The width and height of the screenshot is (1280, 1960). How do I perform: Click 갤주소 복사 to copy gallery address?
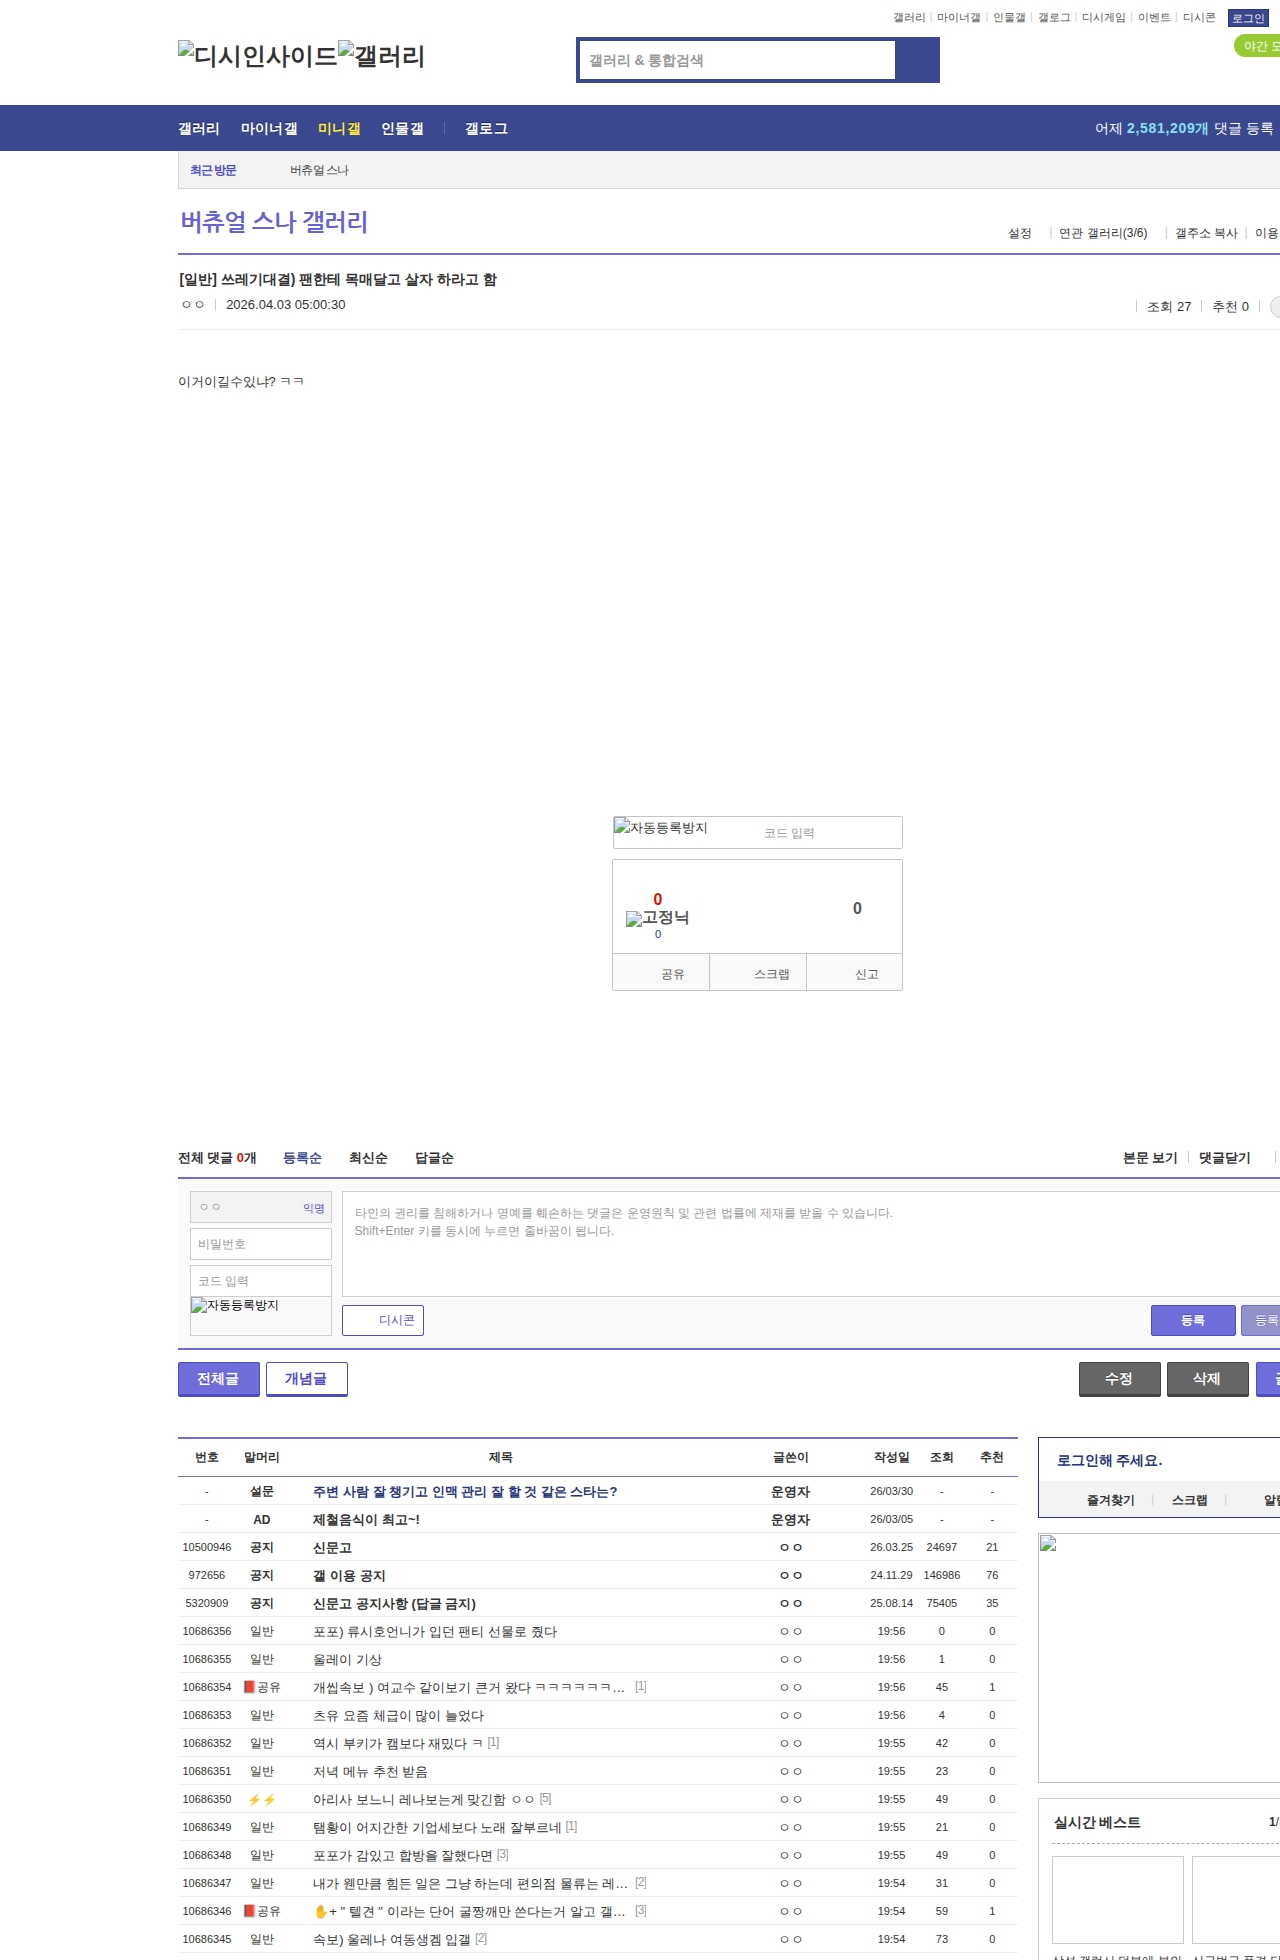tap(1206, 233)
